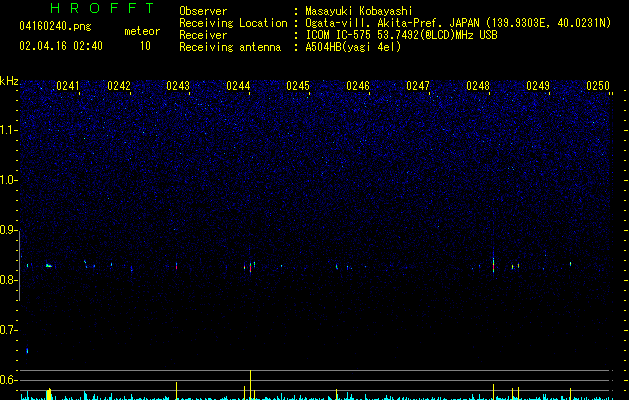Click the Receiving antenna label
The width and height of the screenshot is (629, 400).
click(230, 47)
